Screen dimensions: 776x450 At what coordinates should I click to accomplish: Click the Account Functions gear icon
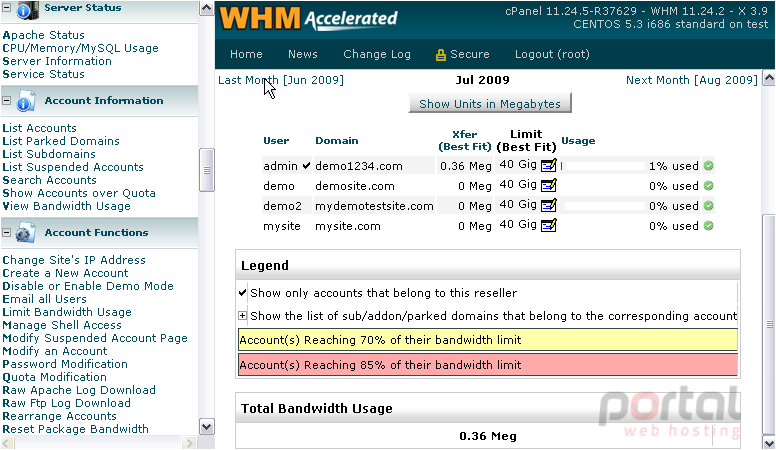tap(25, 233)
